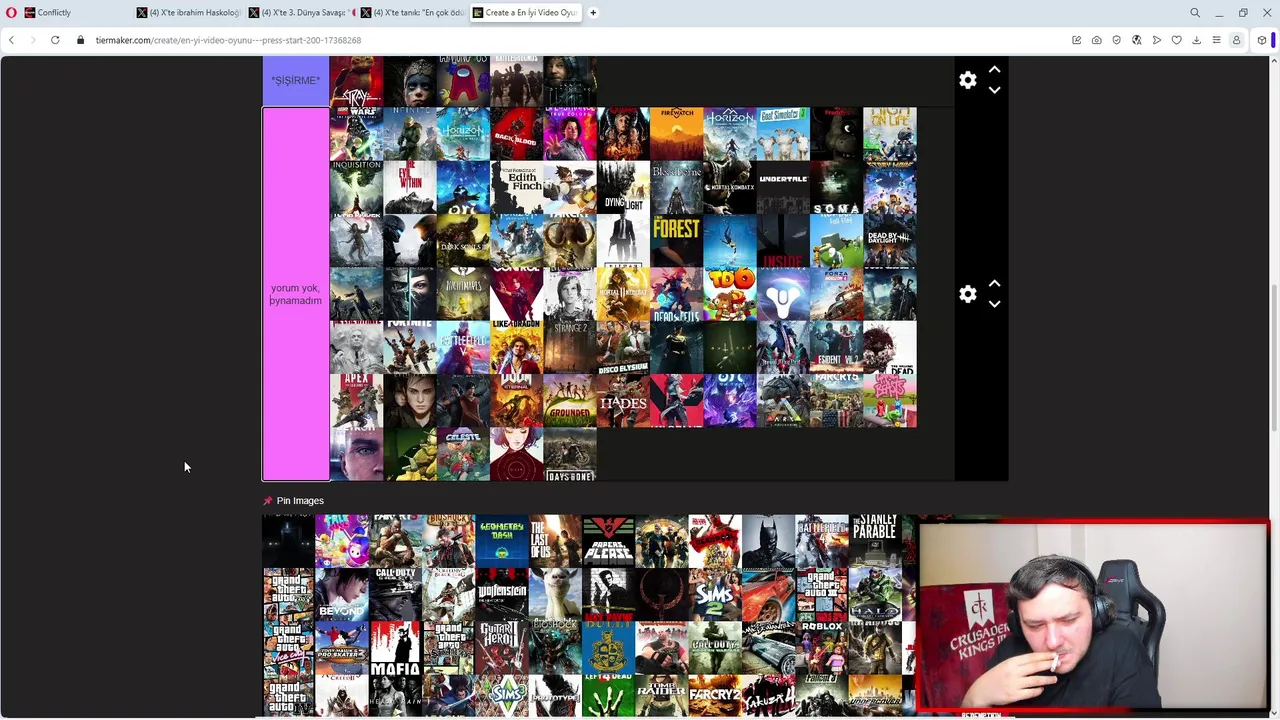Open settings gear for yorum yok tier

coord(967,294)
